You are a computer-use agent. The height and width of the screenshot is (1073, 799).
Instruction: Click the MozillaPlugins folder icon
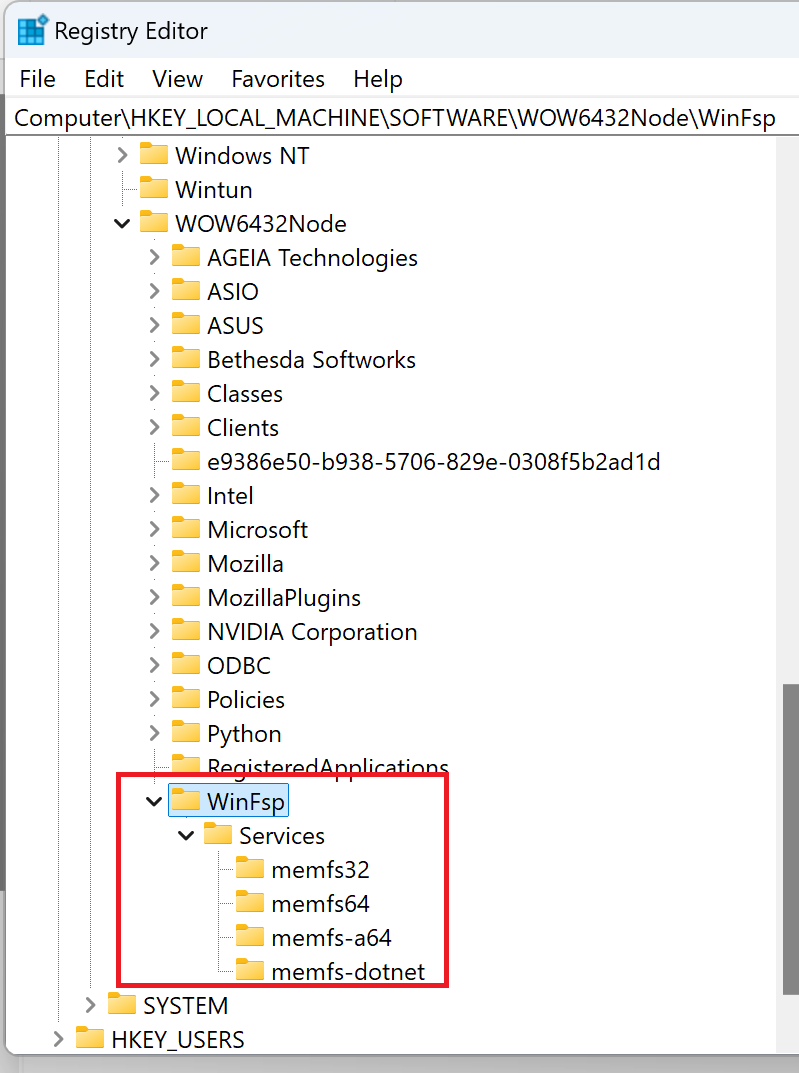pyautogui.click(x=185, y=596)
